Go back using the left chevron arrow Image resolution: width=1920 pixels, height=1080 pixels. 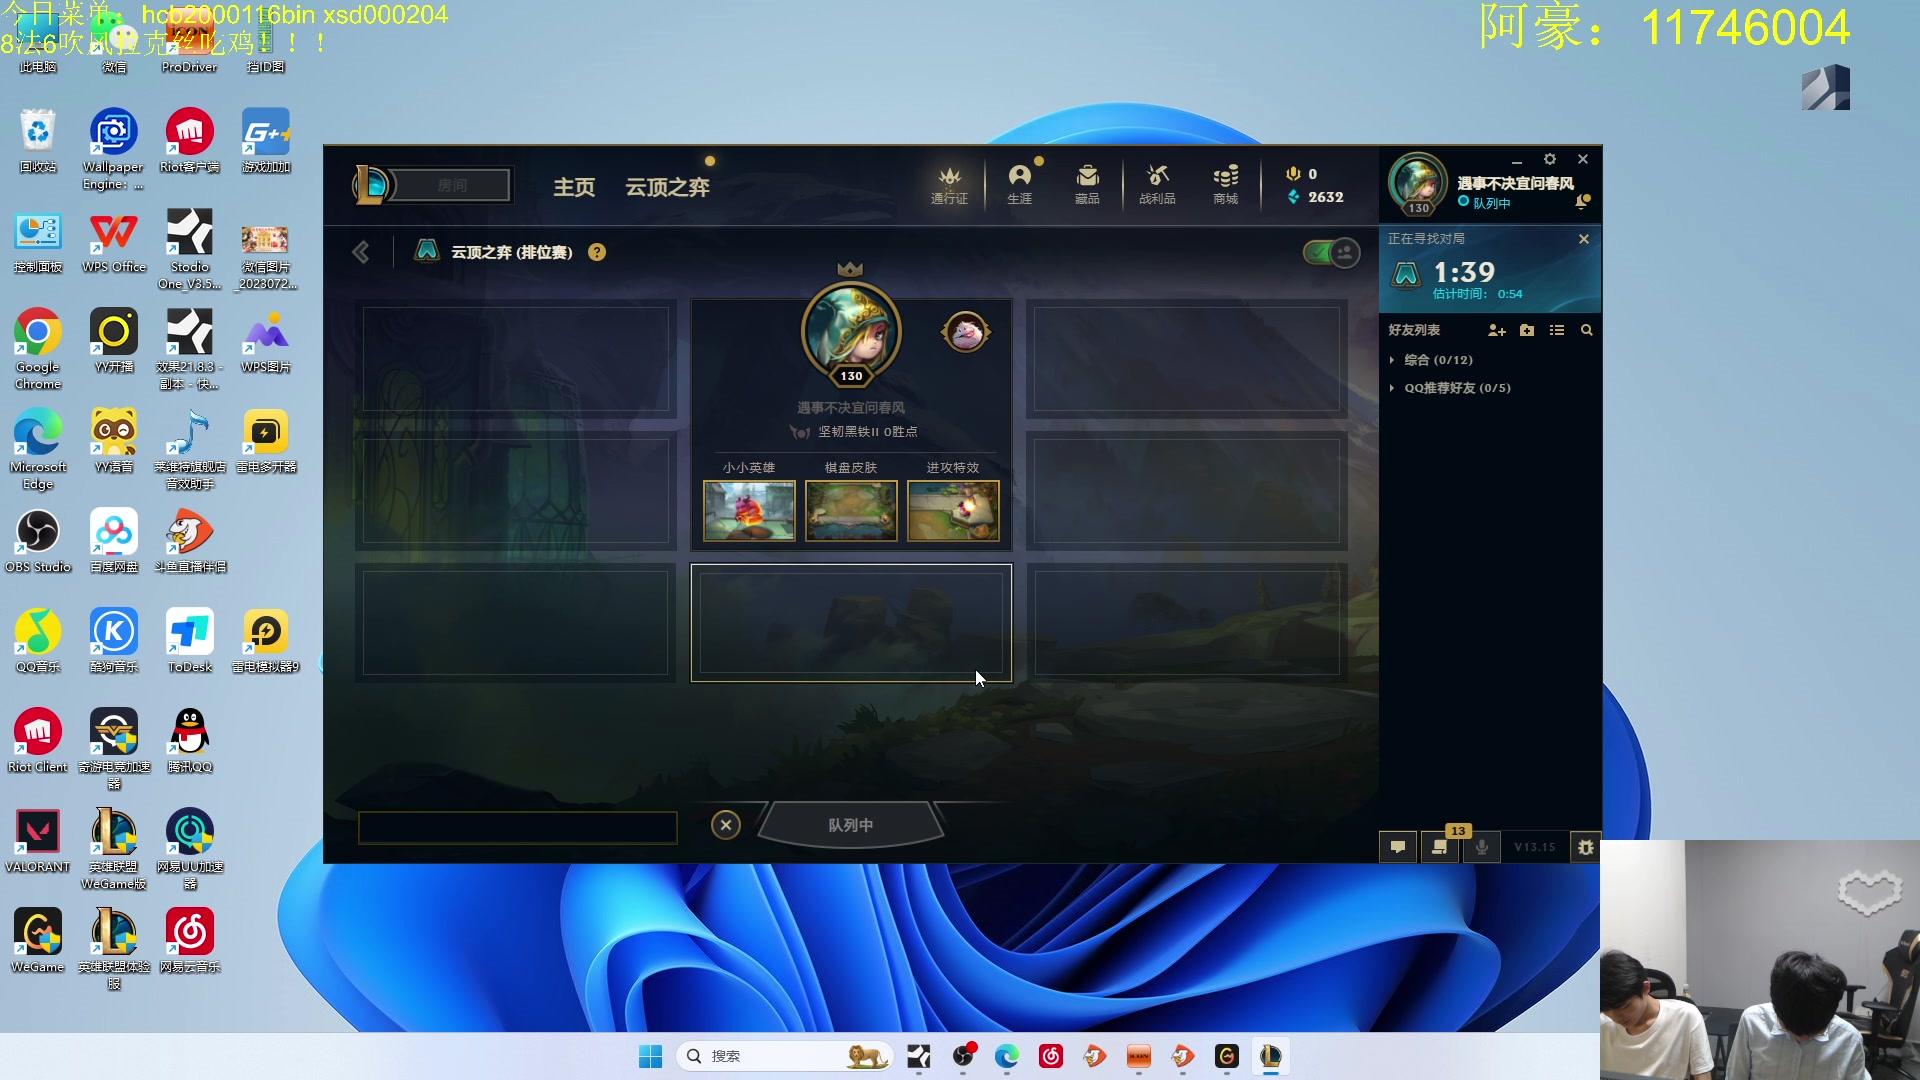click(x=361, y=252)
